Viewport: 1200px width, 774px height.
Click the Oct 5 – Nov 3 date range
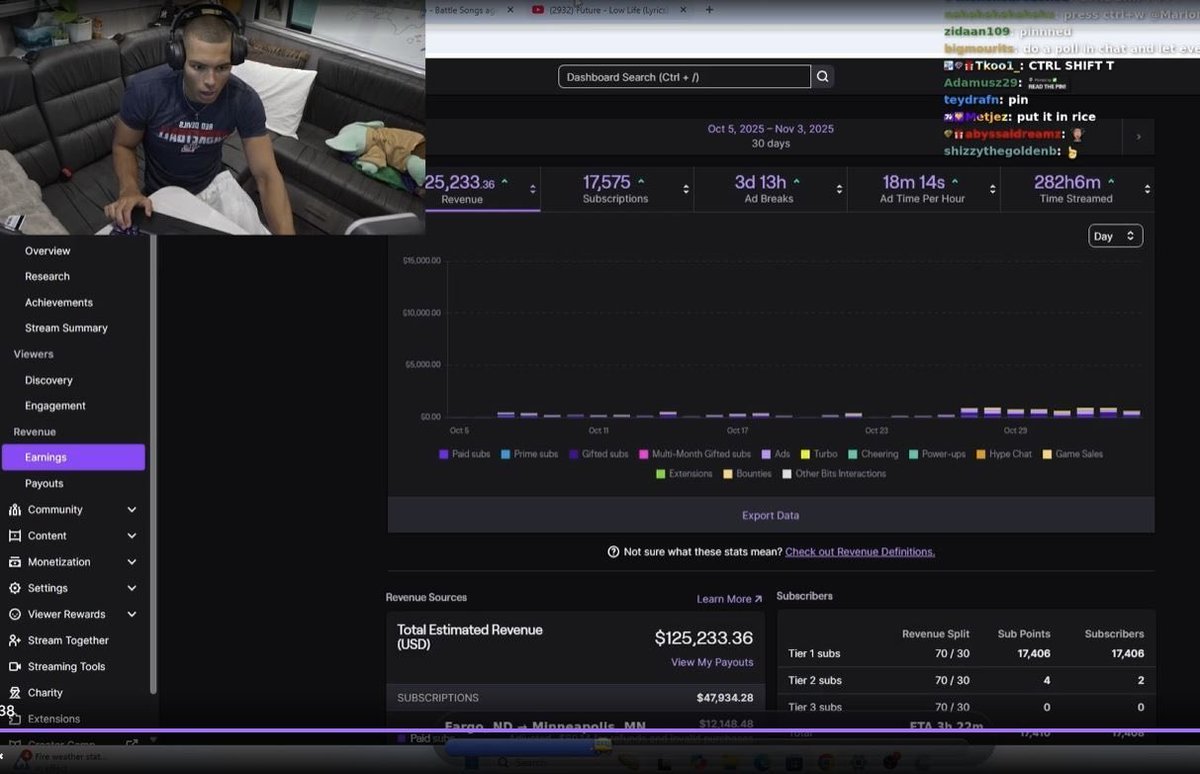[770, 129]
